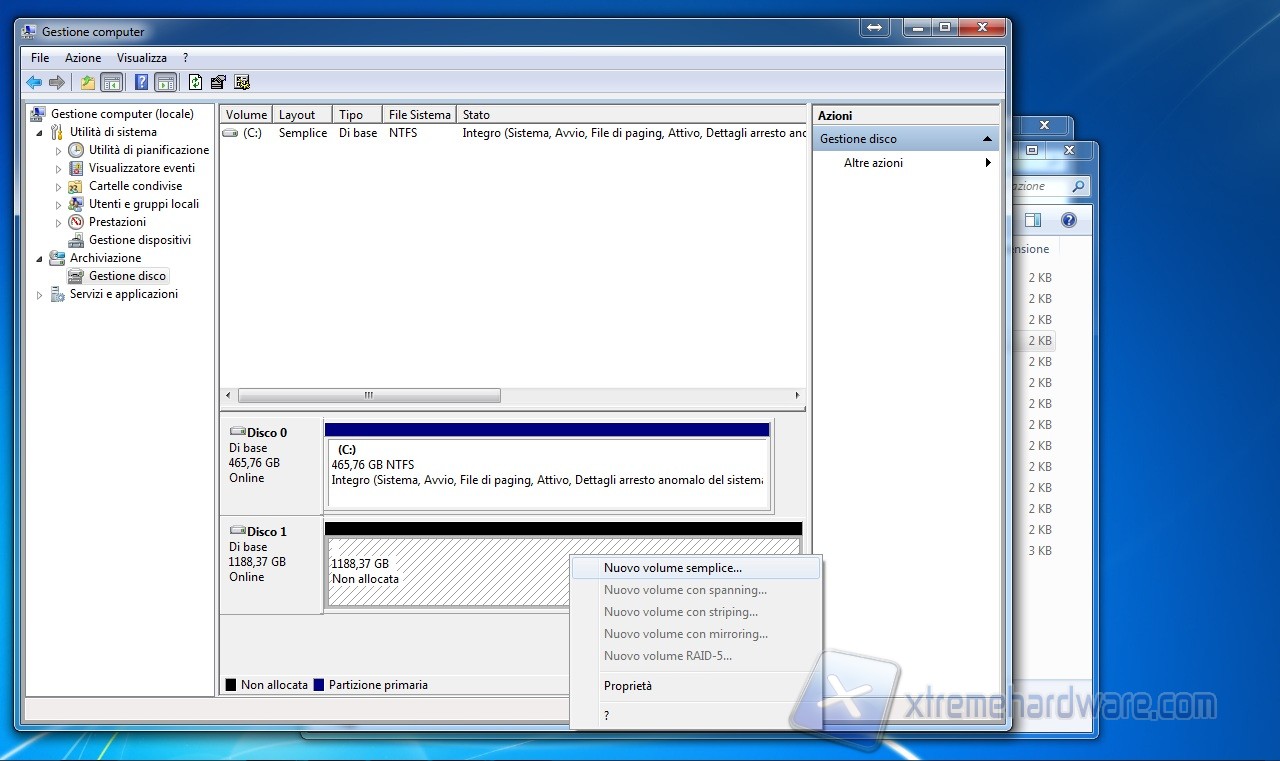Viewport: 1280px width, 761px height.
Task: Click the Disco 1 drive icon
Action: [238, 531]
